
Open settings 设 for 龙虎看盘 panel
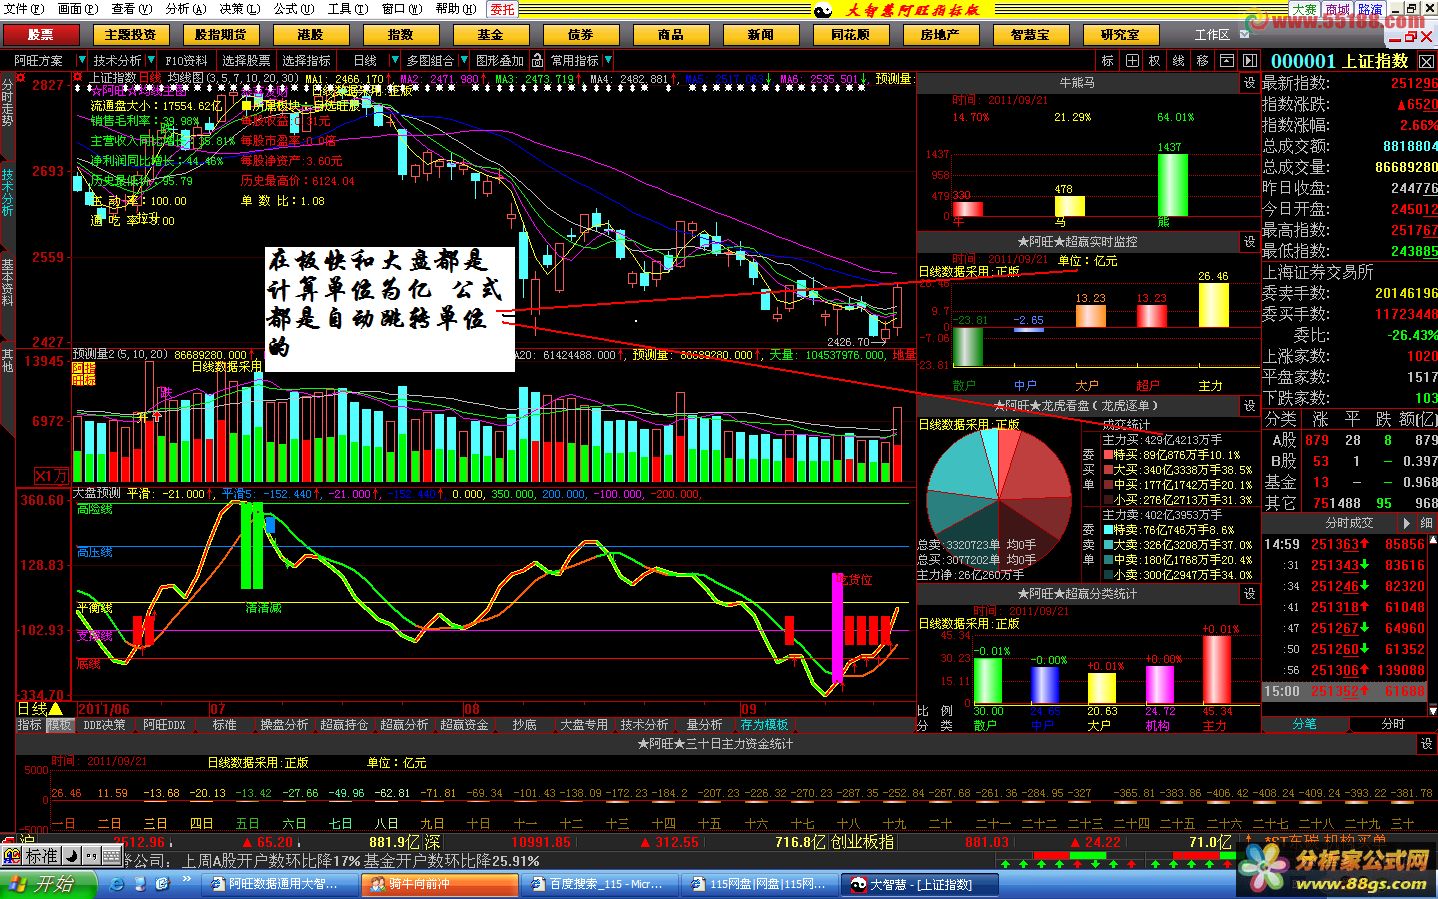click(x=1250, y=405)
